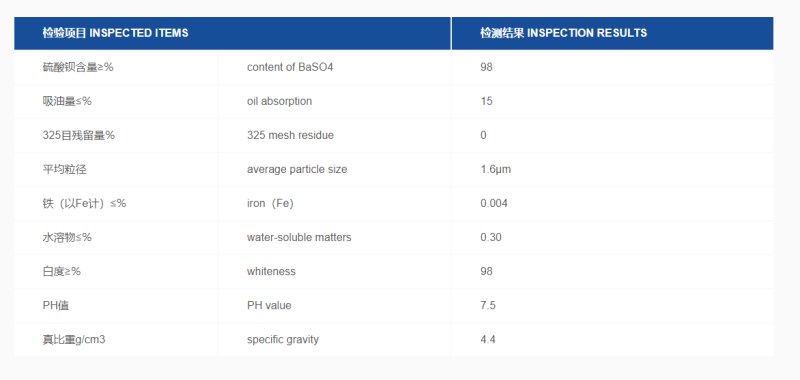
Task: Select the 0.30 result value
Action: click(x=491, y=237)
